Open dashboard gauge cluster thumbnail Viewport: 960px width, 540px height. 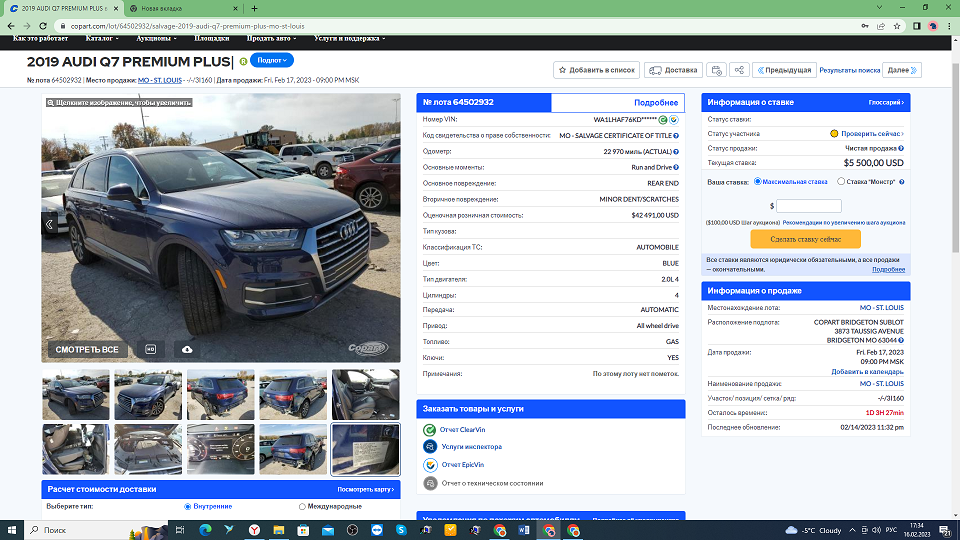point(220,449)
